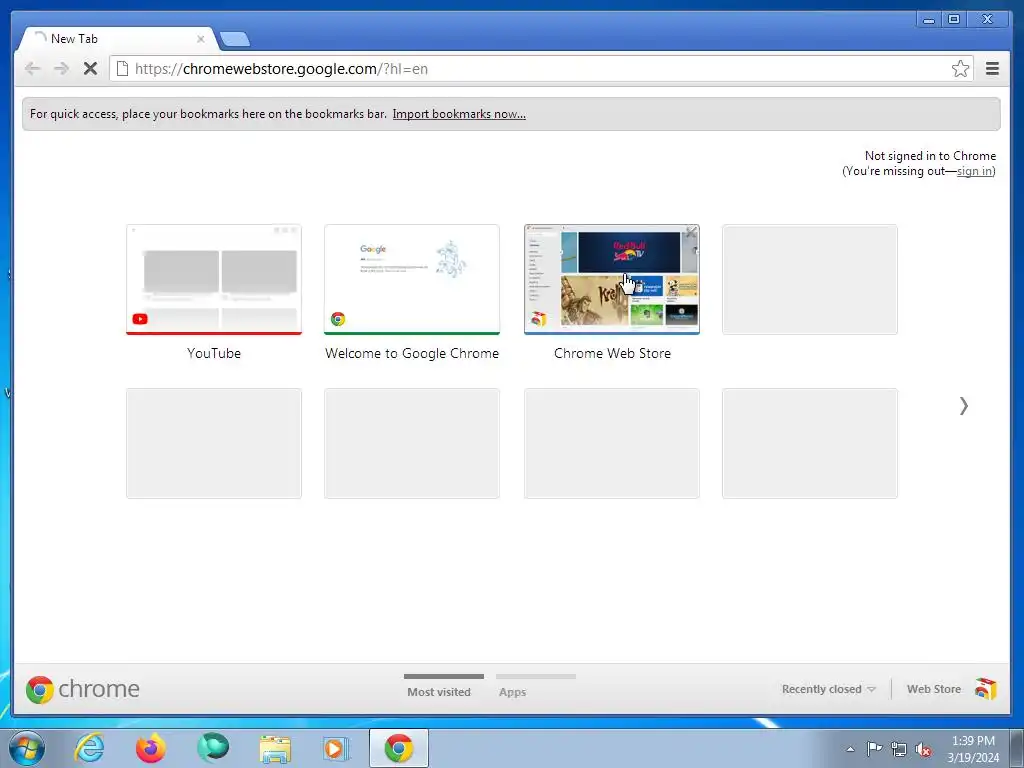Open the YouTube thumbnail
The image size is (1024, 768).
click(214, 280)
